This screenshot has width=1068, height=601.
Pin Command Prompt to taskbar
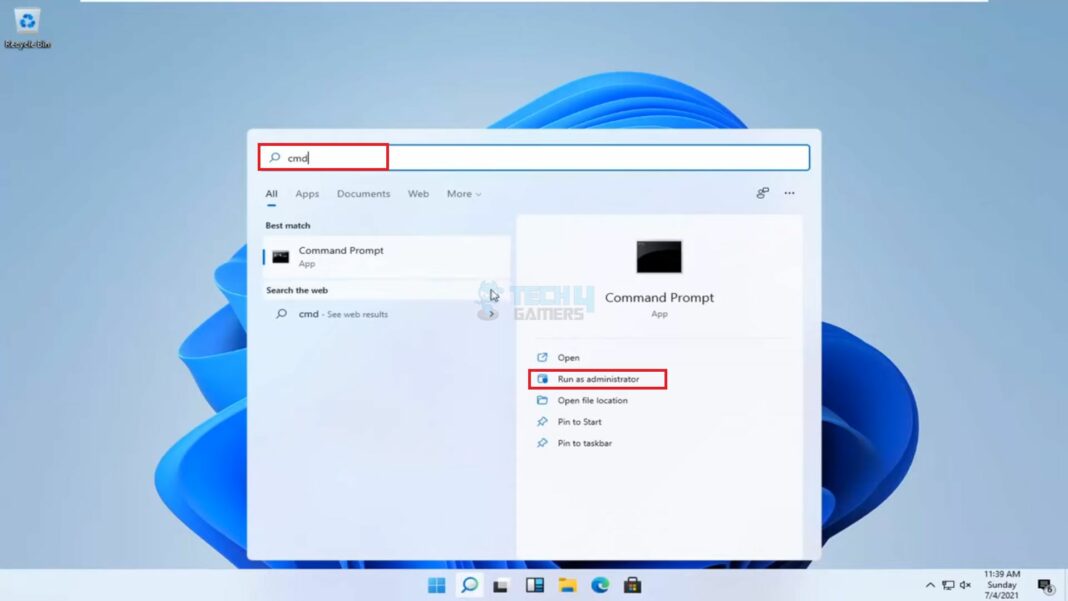pyautogui.click(x=582, y=443)
